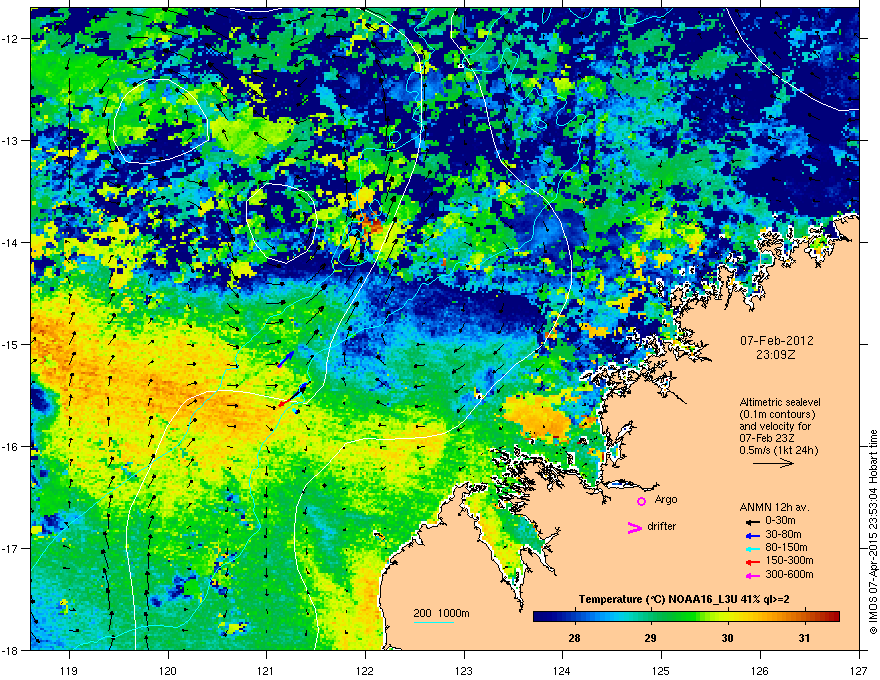
Task: Click the latitude axis label -13
Action: 10,140
